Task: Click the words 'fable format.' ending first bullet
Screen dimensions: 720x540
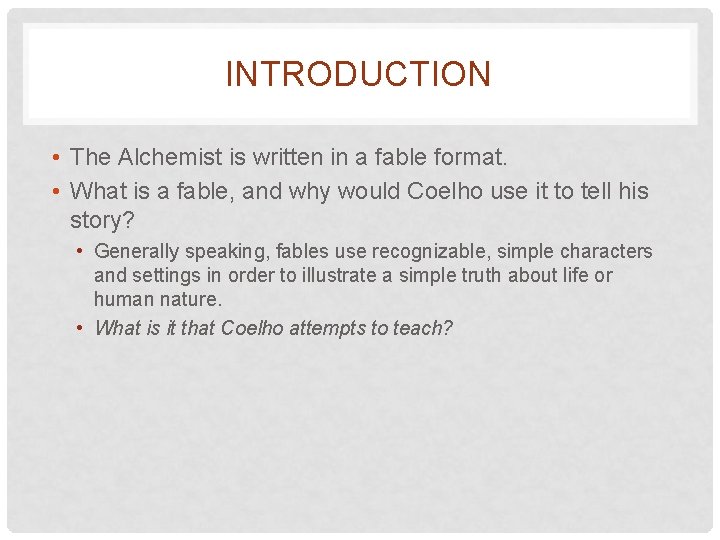Action: 441,157
